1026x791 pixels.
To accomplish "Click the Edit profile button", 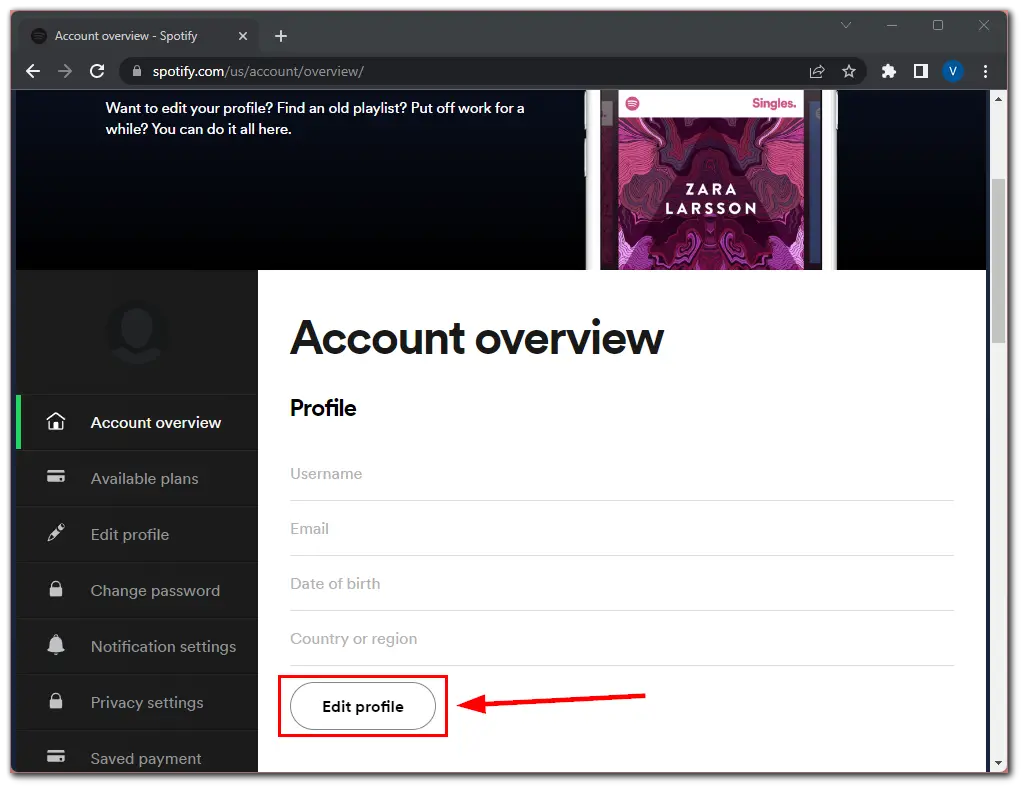I will (363, 707).
